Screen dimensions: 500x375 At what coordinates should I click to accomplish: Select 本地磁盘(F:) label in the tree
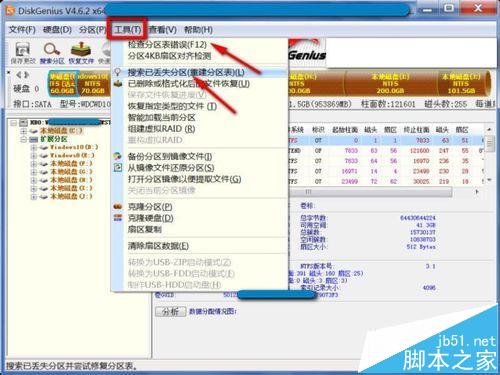tap(71, 164)
